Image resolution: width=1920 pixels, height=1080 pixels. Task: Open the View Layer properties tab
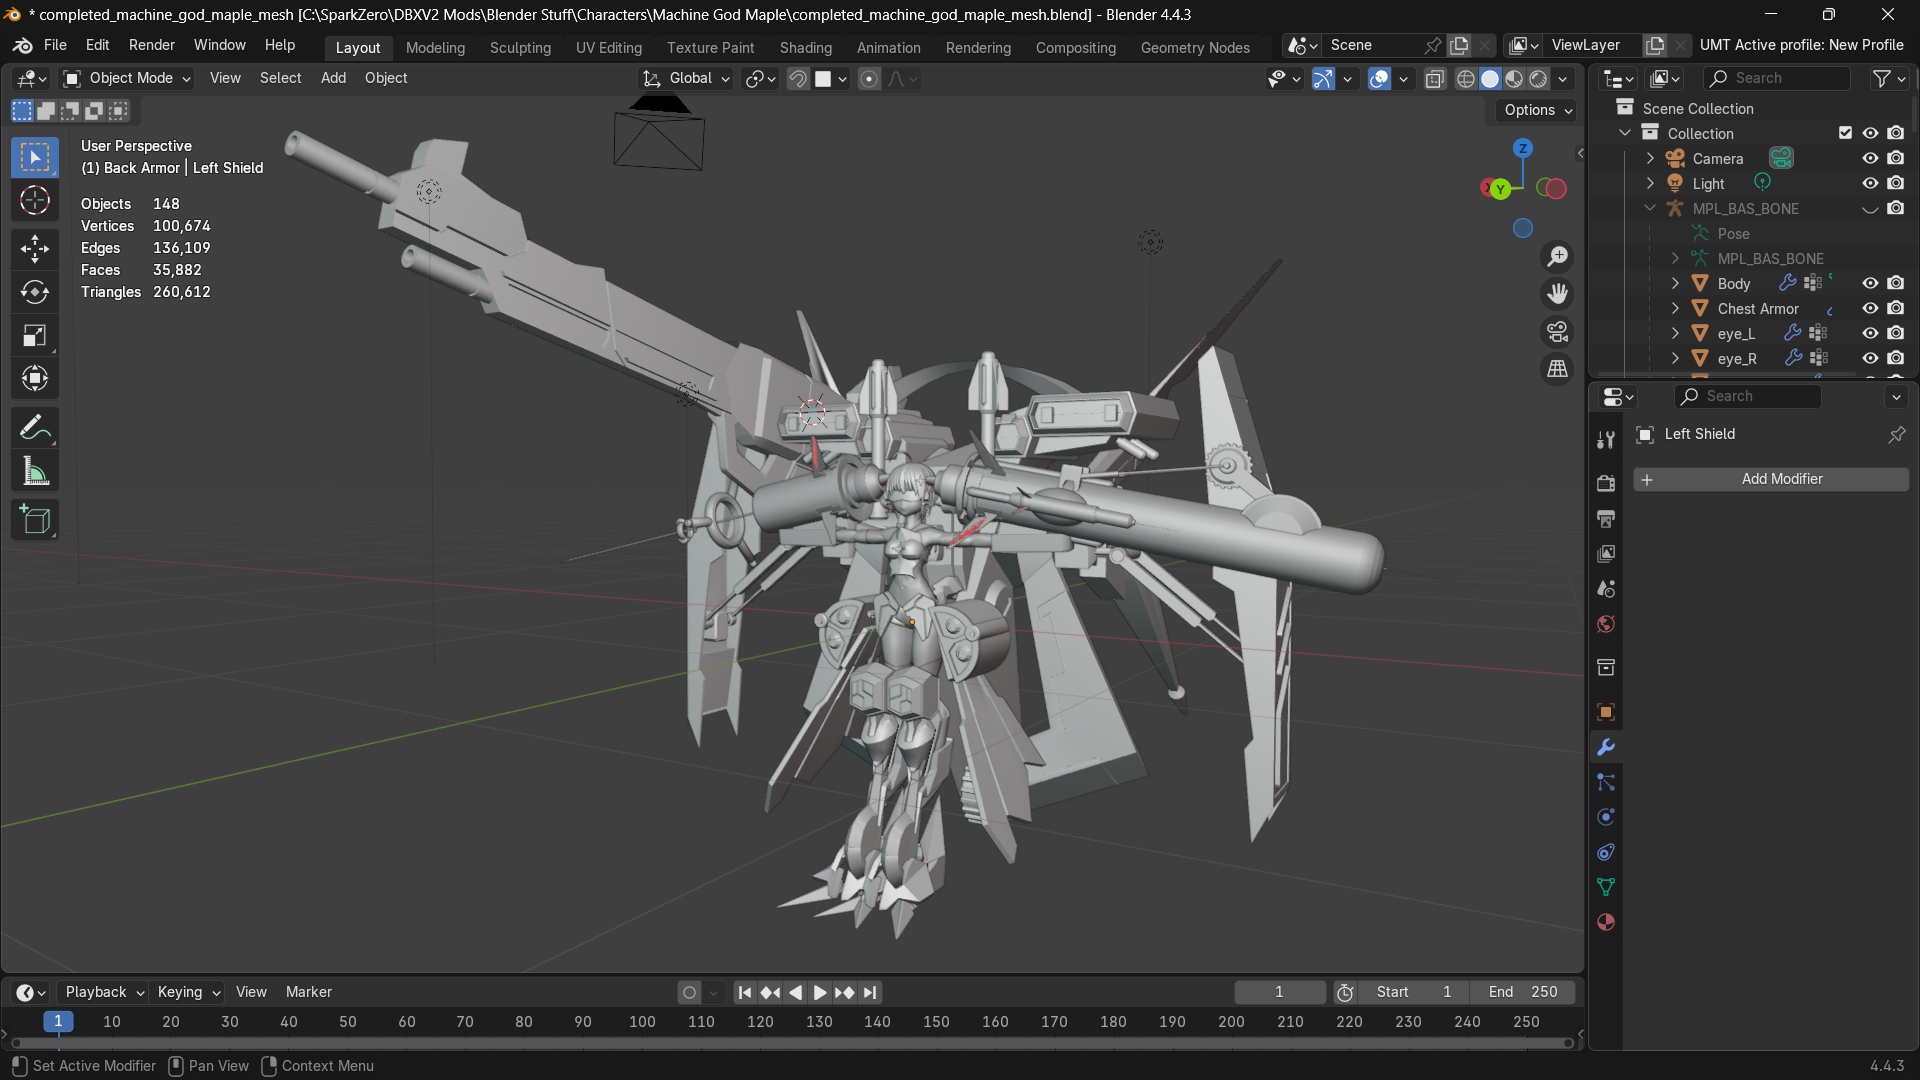click(x=1606, y=554)
